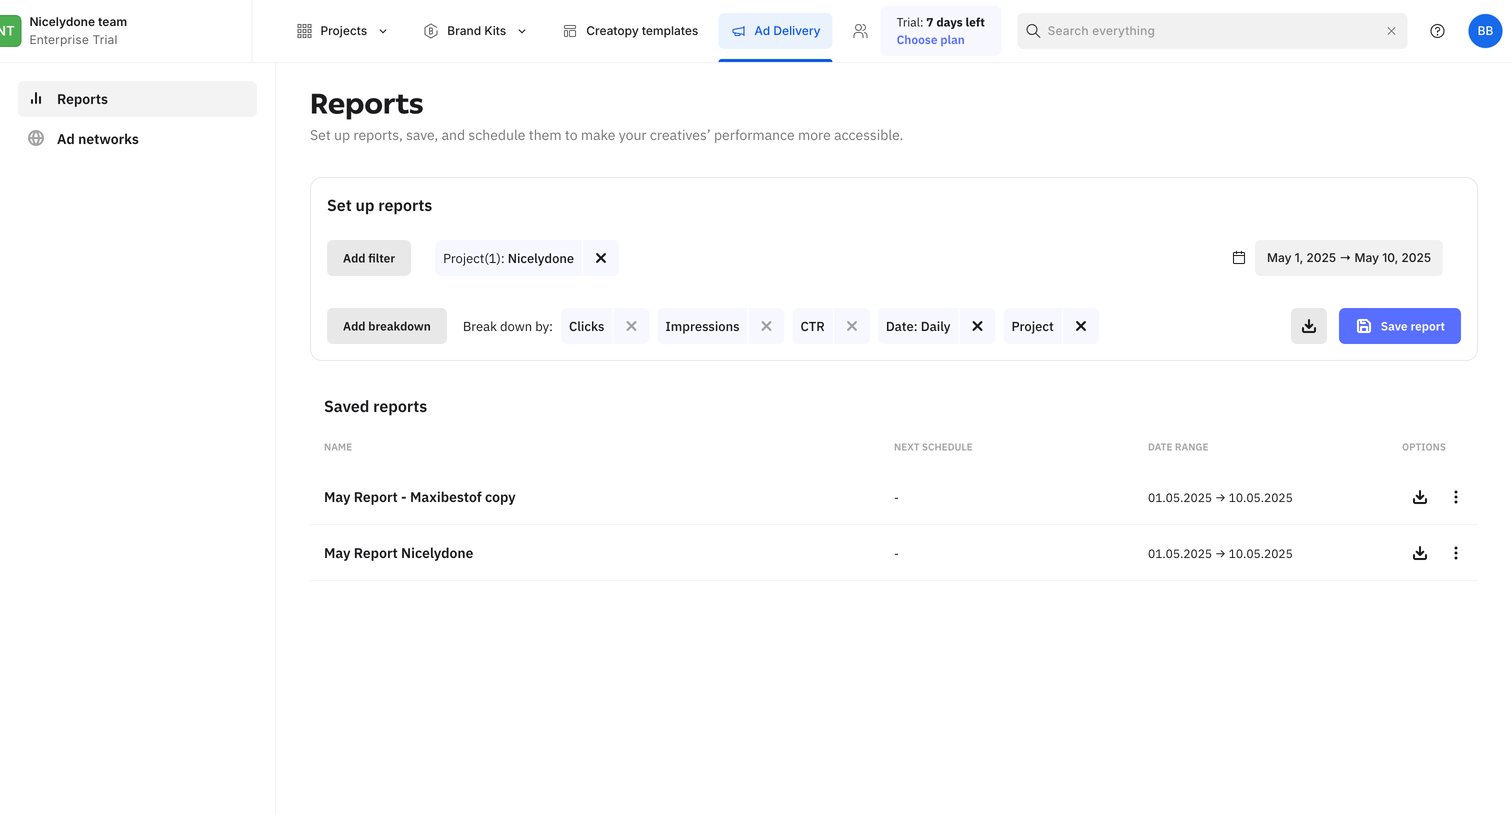Click the Nicelydone team avatar
The image size is (1512, 814).
(x=8, y=31)
